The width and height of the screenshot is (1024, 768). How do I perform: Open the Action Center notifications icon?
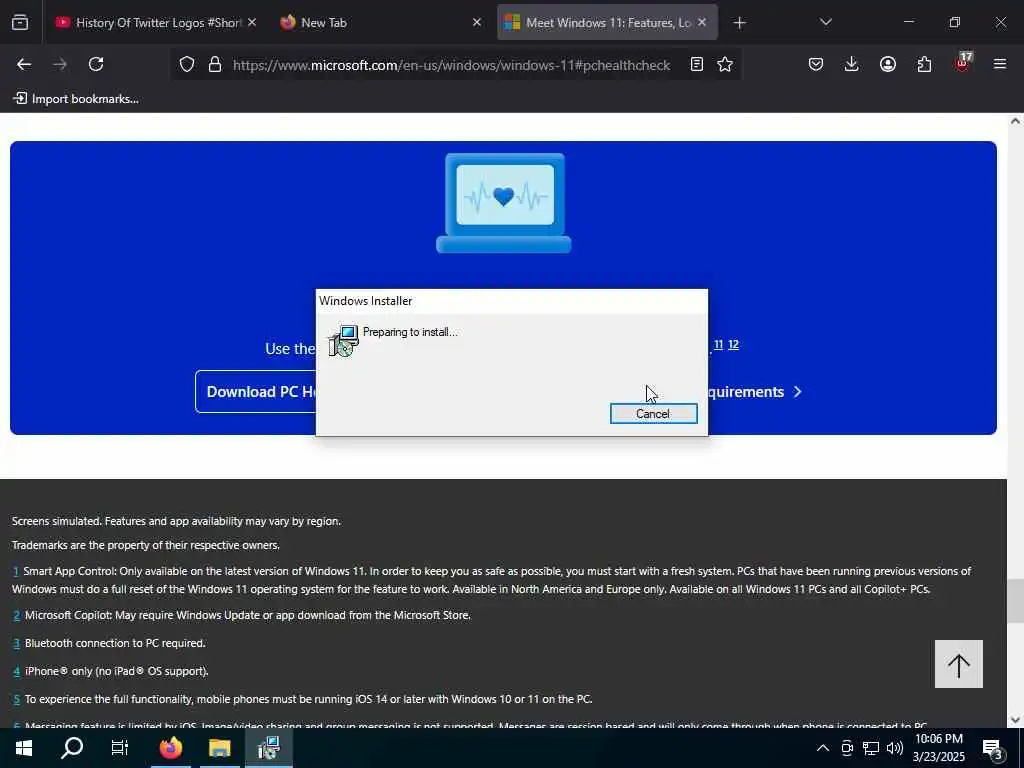coord(993,748)
